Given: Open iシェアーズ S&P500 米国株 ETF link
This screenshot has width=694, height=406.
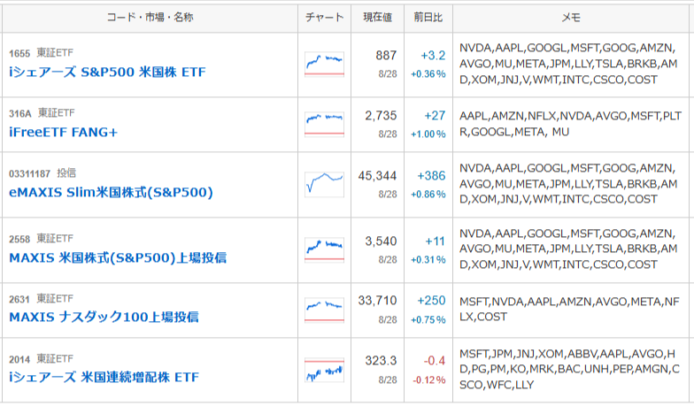Looking at the screenshot, I should [107, 72].
